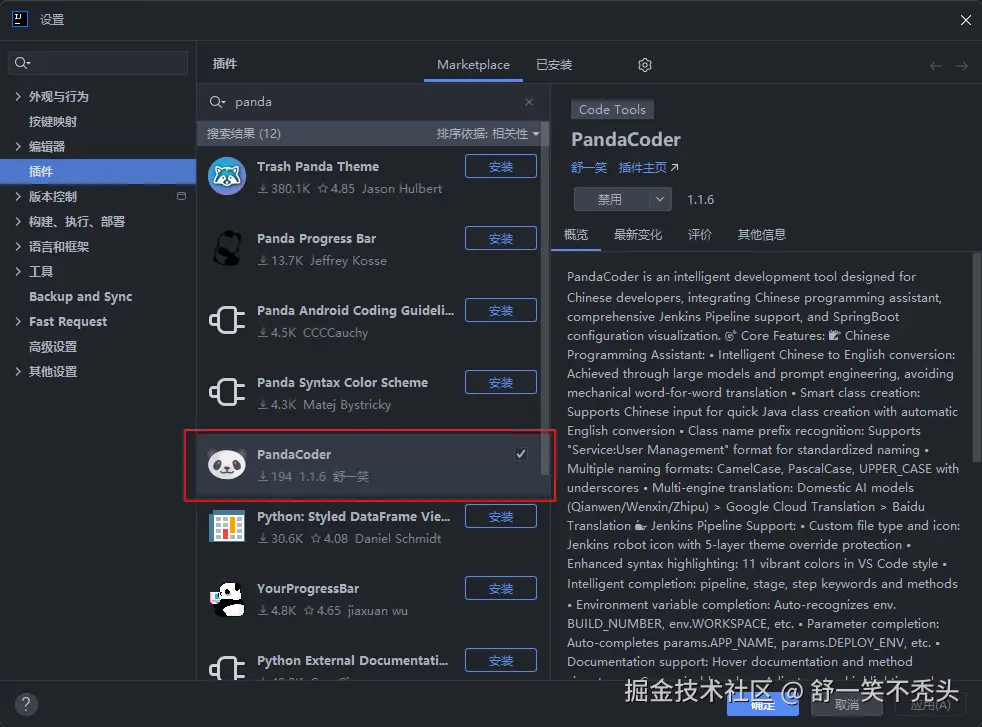Viewport: 982px width, 727px height.
Task: Click the plugin description scrollbar
Action: click(976, 357)
